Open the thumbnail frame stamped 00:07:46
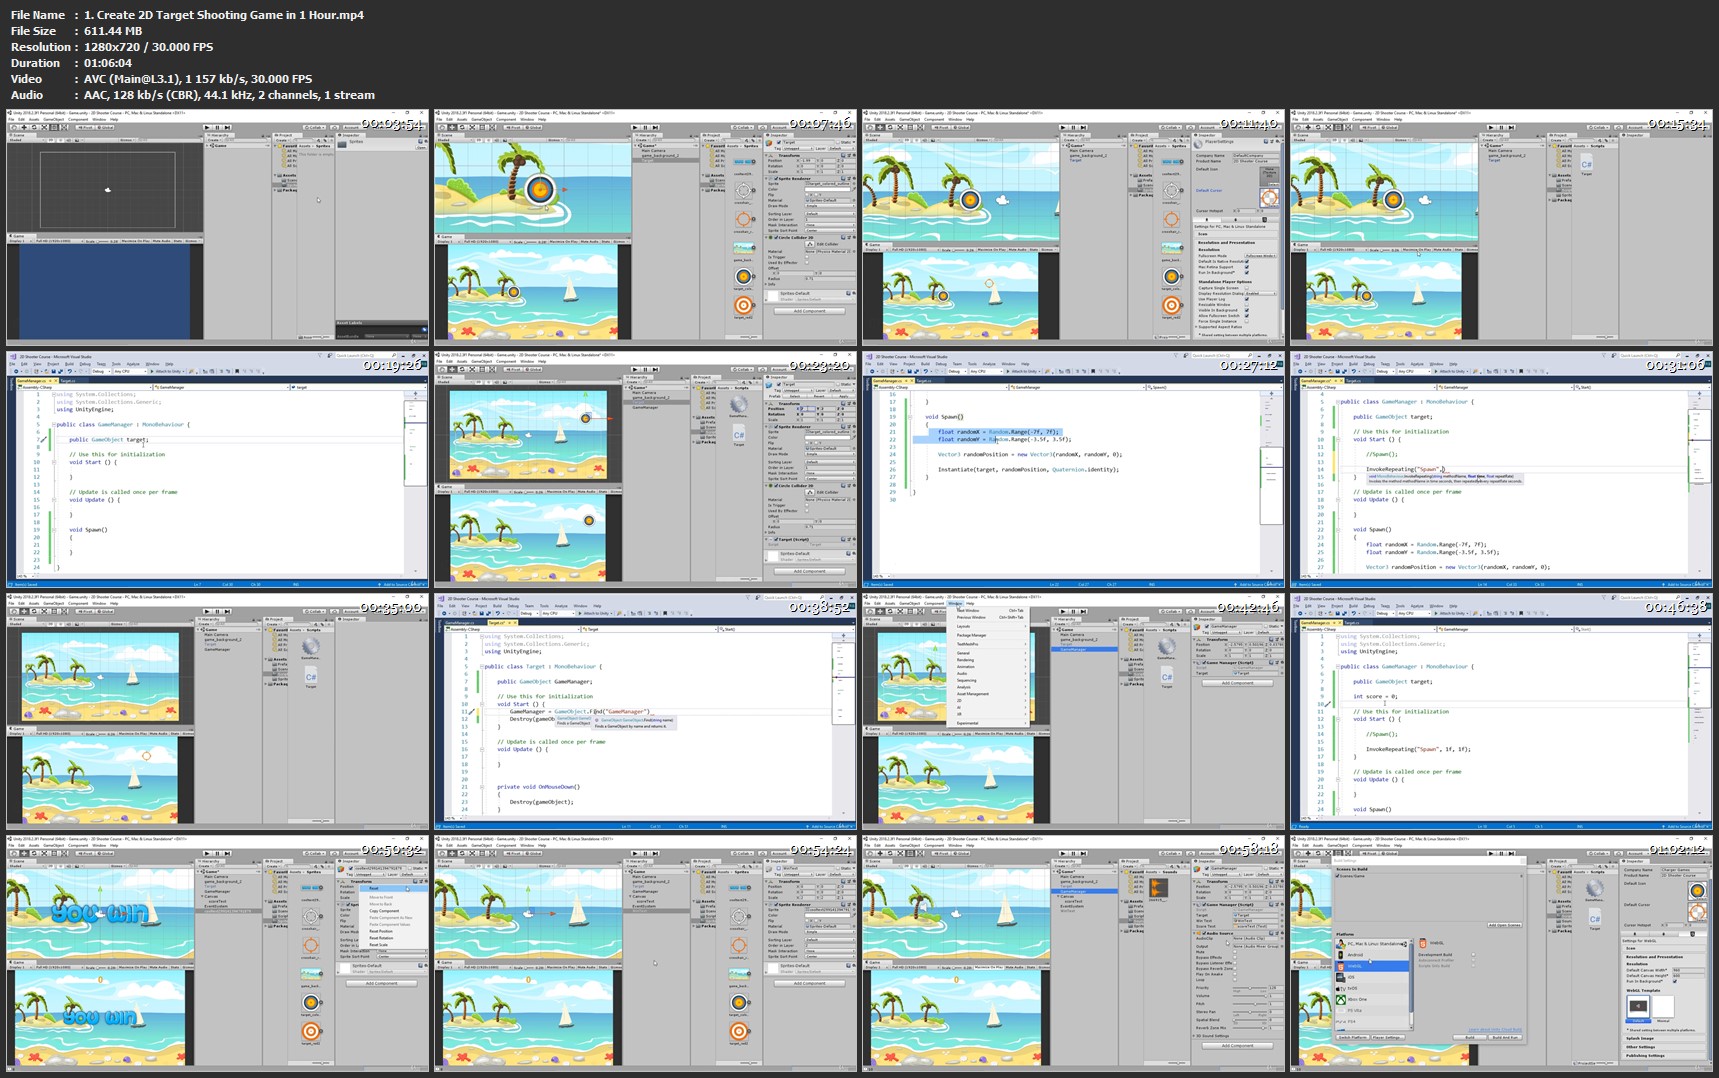Viewport: 1719px width, 1078px height. [x=646, y=227]
